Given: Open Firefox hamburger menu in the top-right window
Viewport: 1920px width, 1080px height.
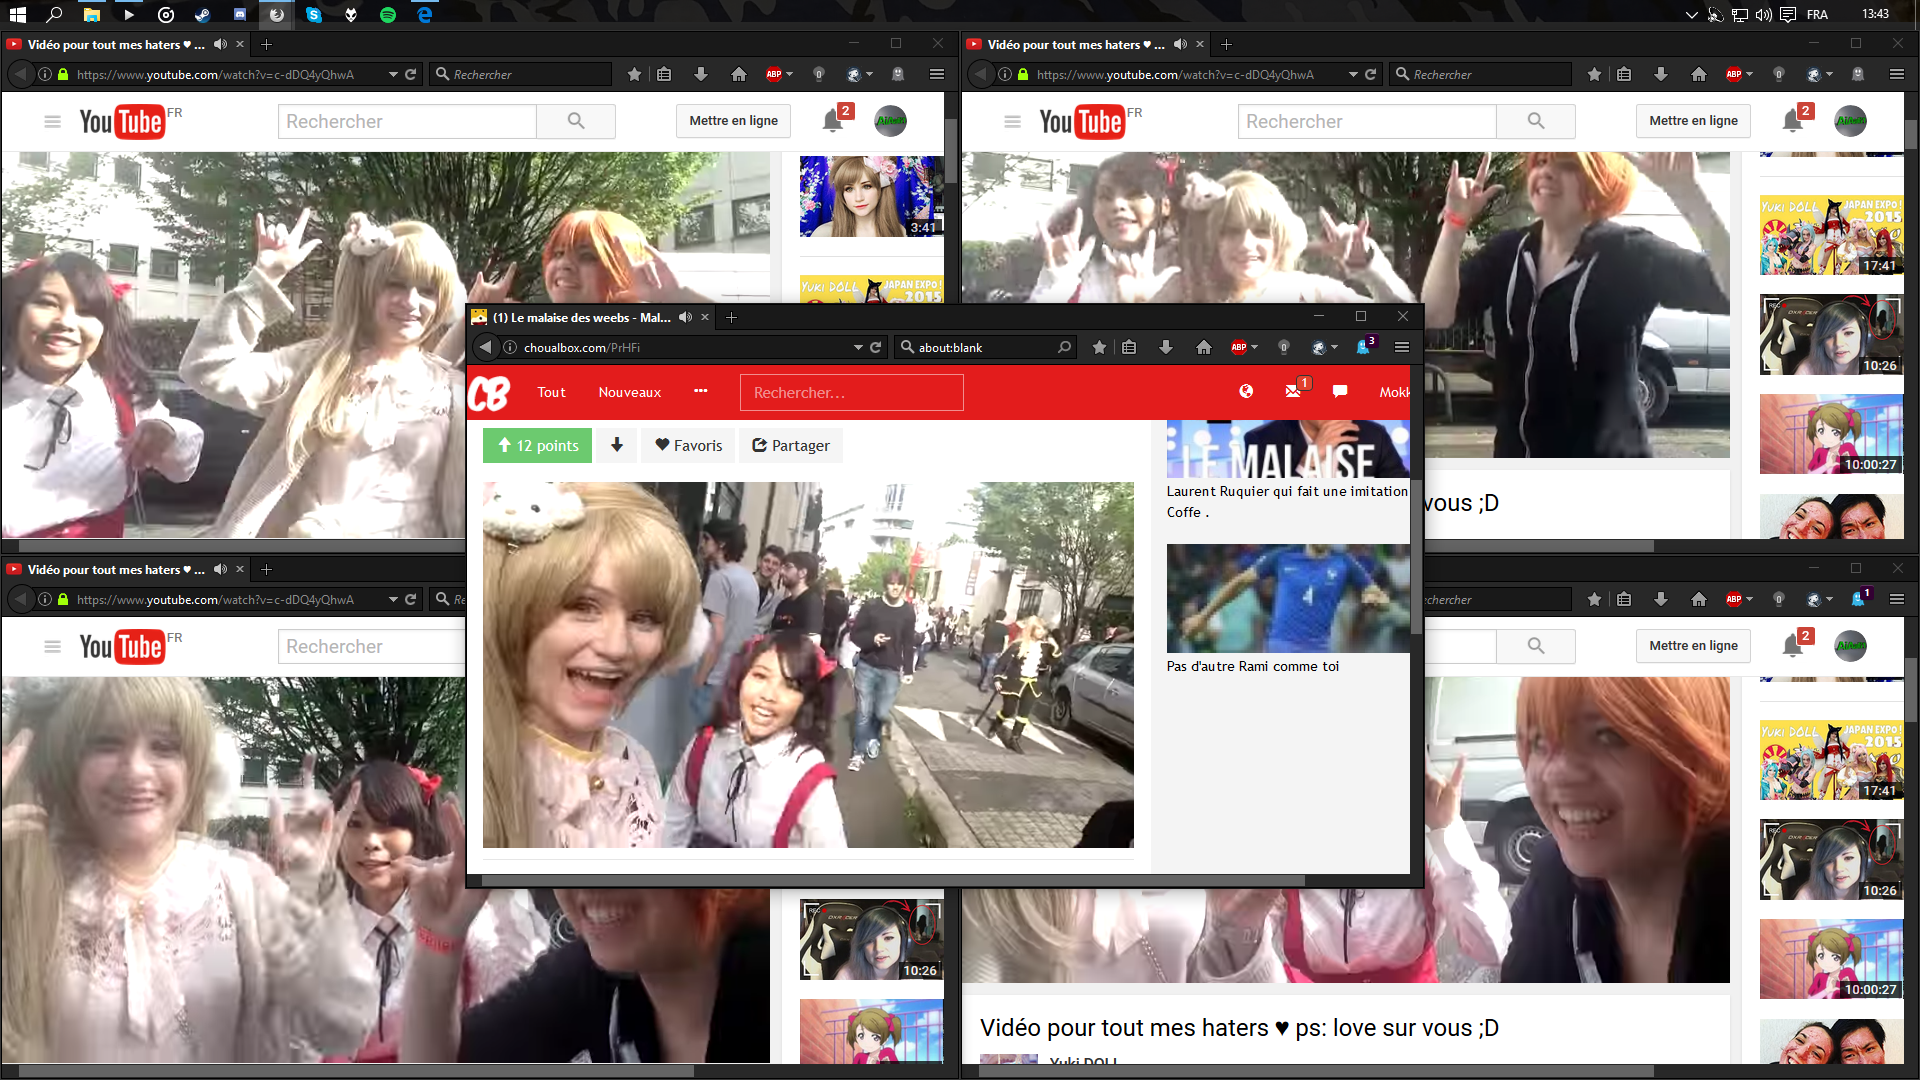Looking at the screenshot, I should [x=1897, y=74].
